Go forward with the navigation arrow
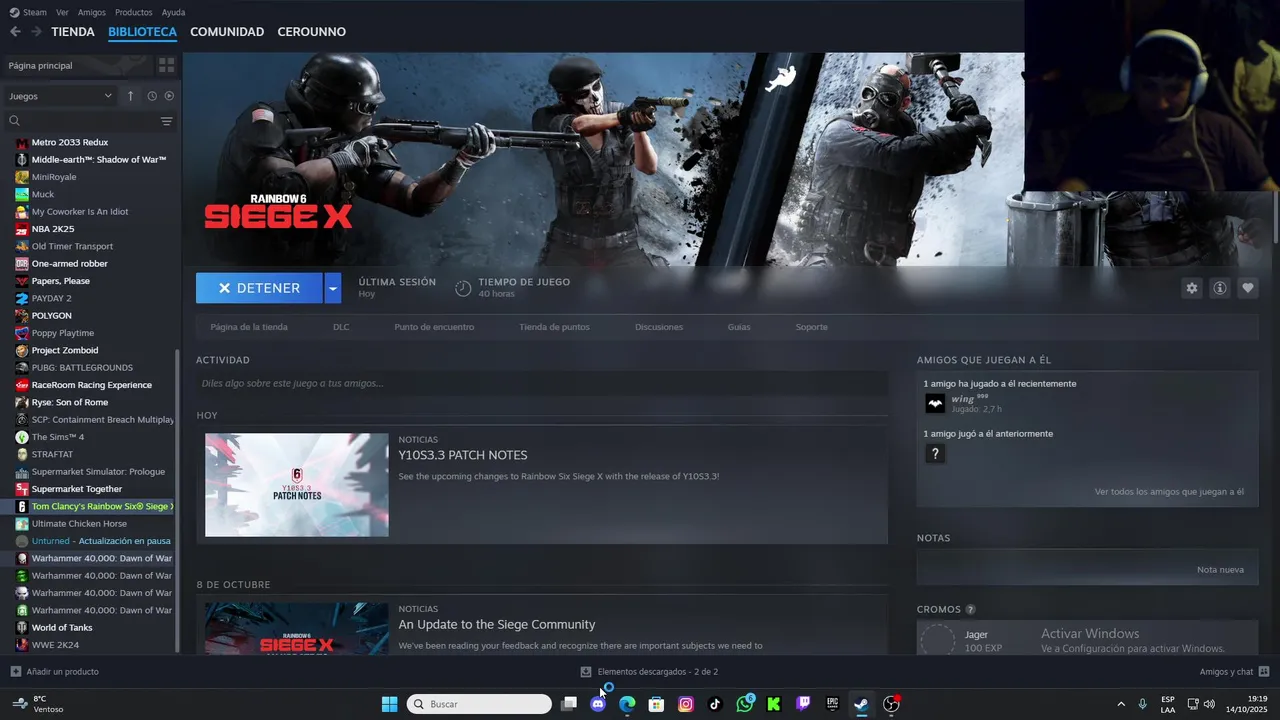 tap(36, 32)
